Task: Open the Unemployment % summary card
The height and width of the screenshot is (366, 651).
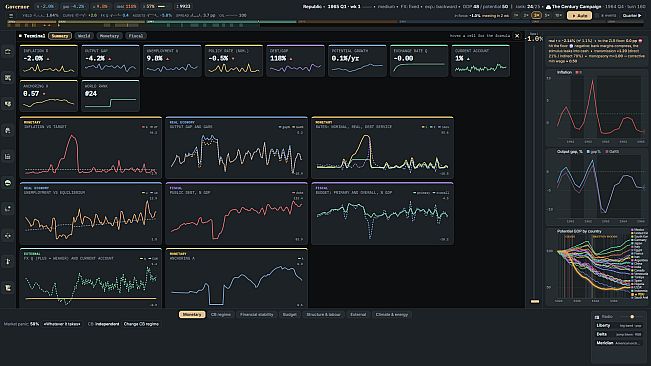Action: (x=172, y=61)
